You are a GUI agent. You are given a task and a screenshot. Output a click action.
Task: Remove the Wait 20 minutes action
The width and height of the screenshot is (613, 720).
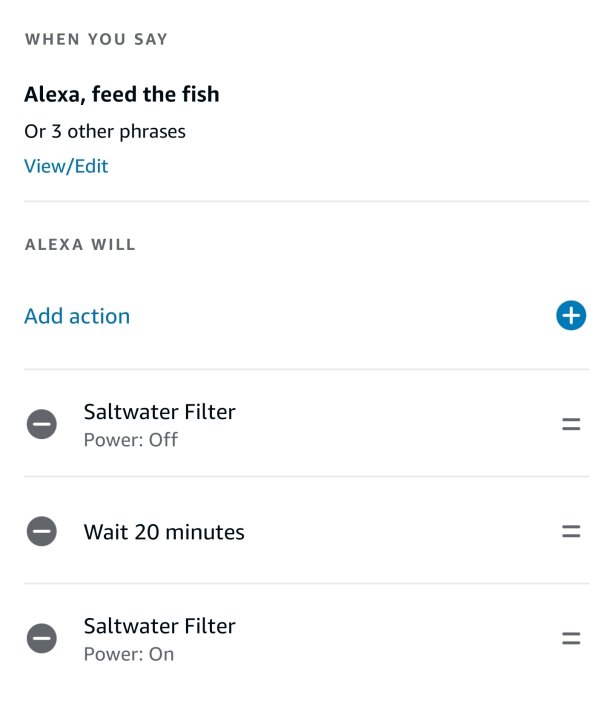[42, 532]
